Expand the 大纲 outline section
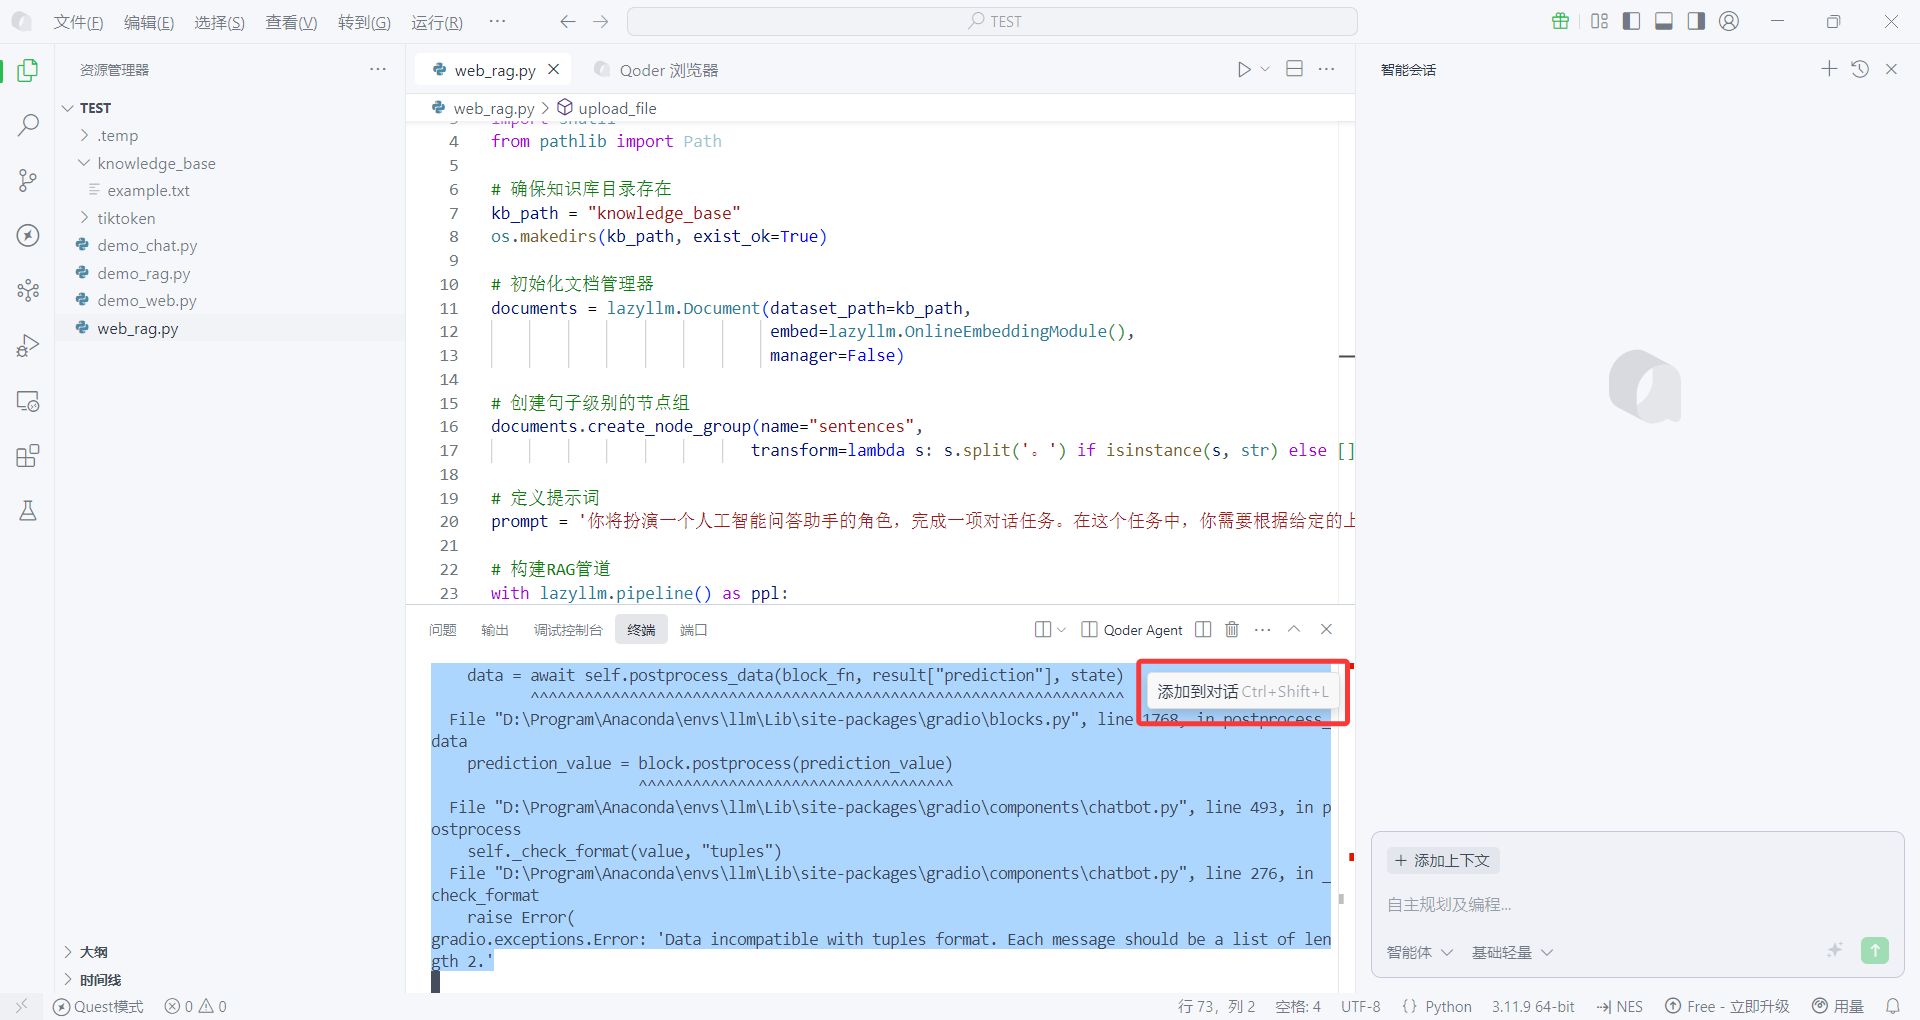1920x1020 pixels. [x=93, y=952]
